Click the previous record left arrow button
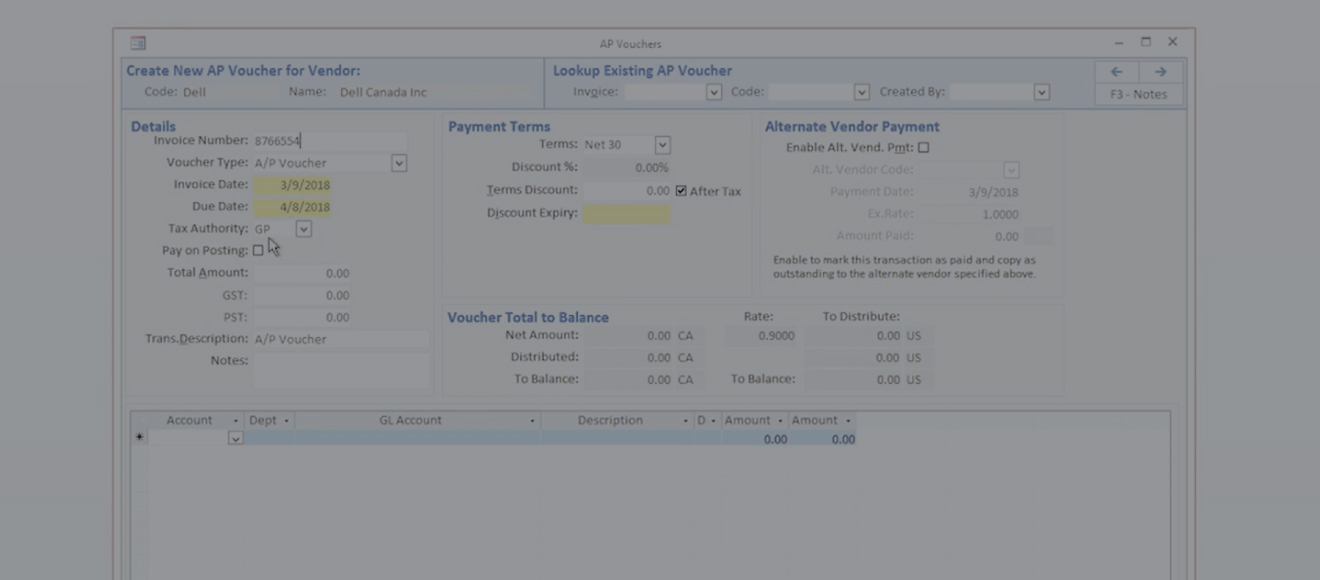This screenshot has width=1320, height=580. coord(1117,72)
